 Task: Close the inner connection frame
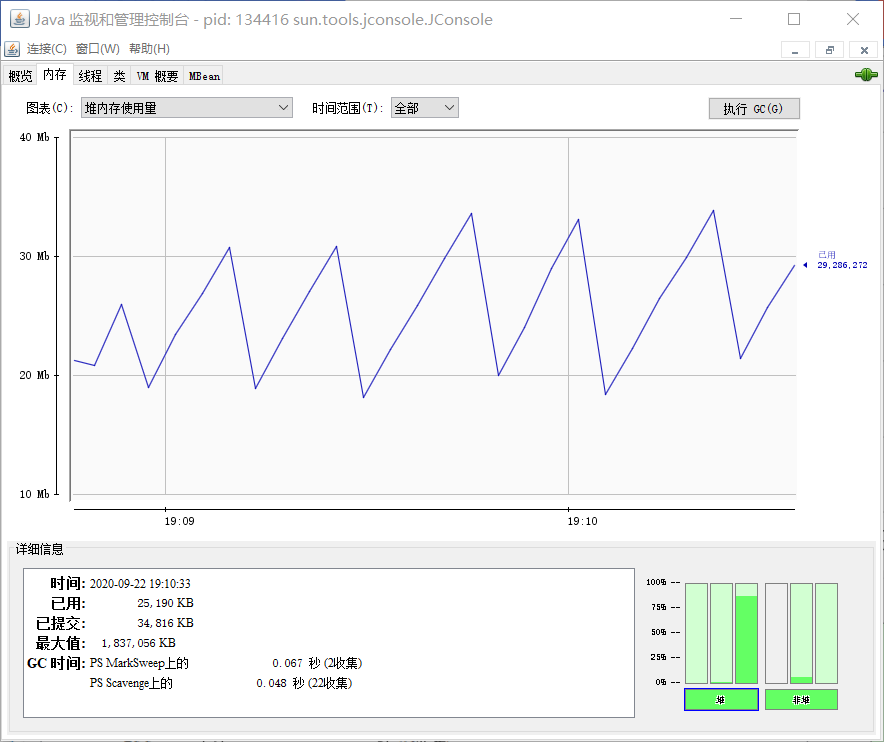point(864,50)
